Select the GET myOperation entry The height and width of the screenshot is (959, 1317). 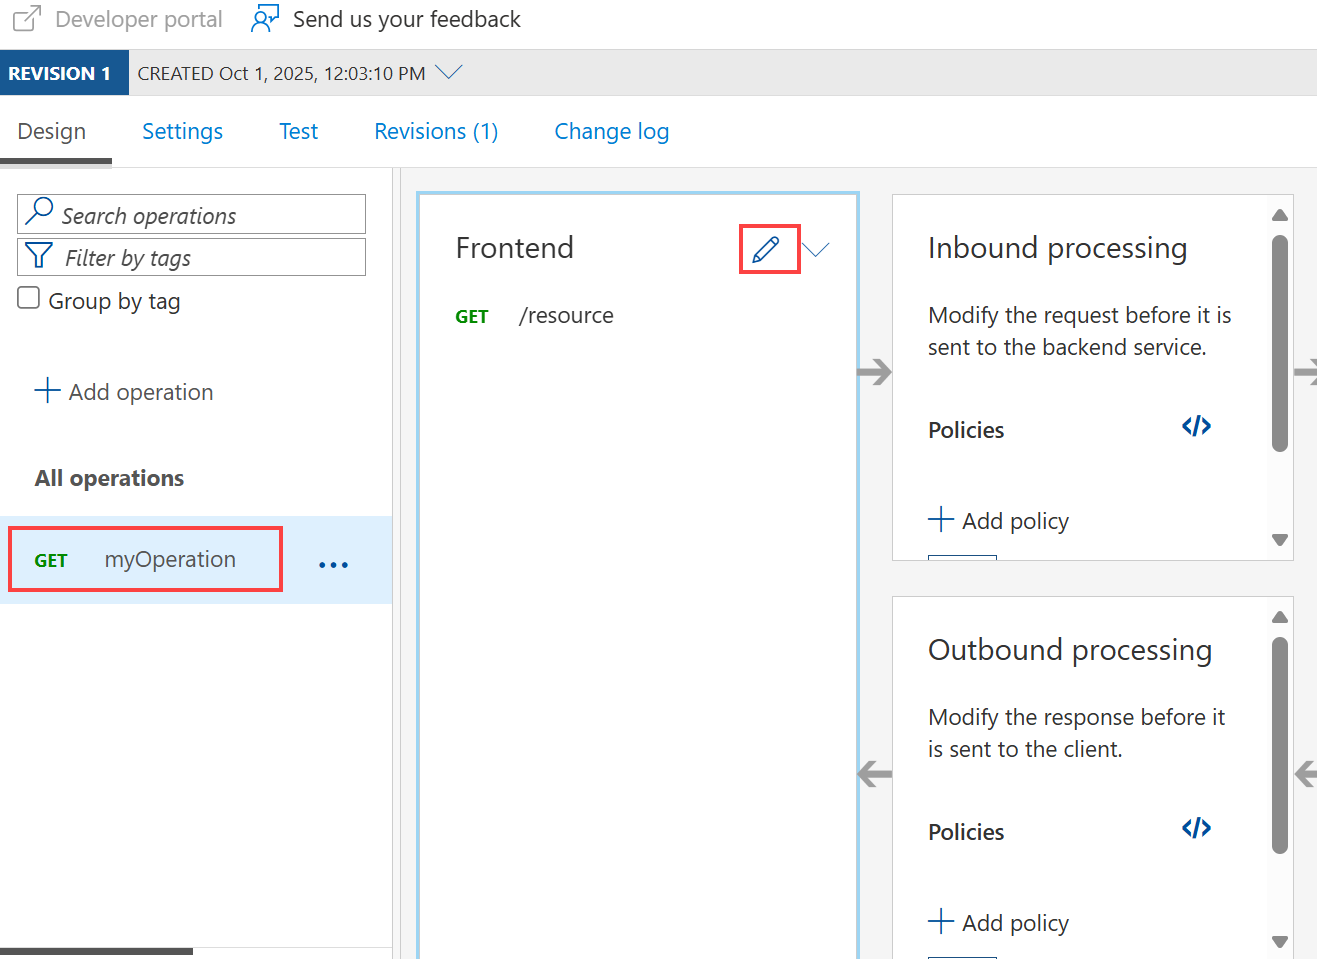pos(144,558)
